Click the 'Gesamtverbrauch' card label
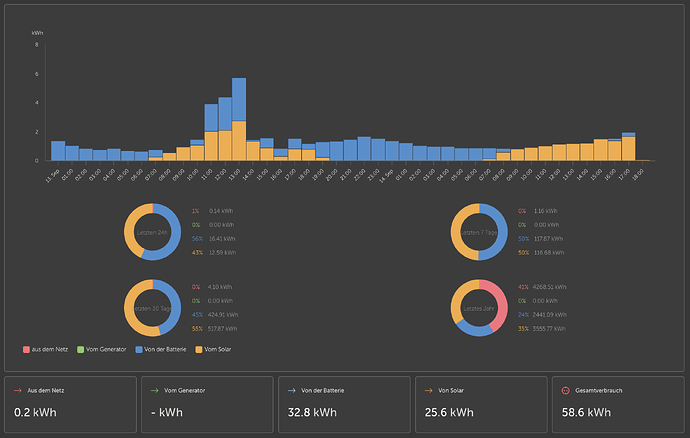 pos(598,390)
